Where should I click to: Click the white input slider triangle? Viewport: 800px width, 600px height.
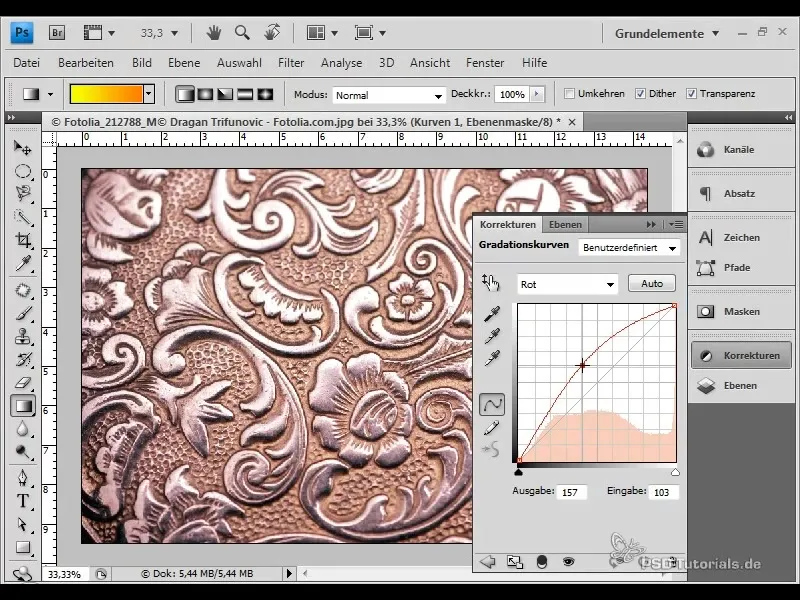click(675, 472)
